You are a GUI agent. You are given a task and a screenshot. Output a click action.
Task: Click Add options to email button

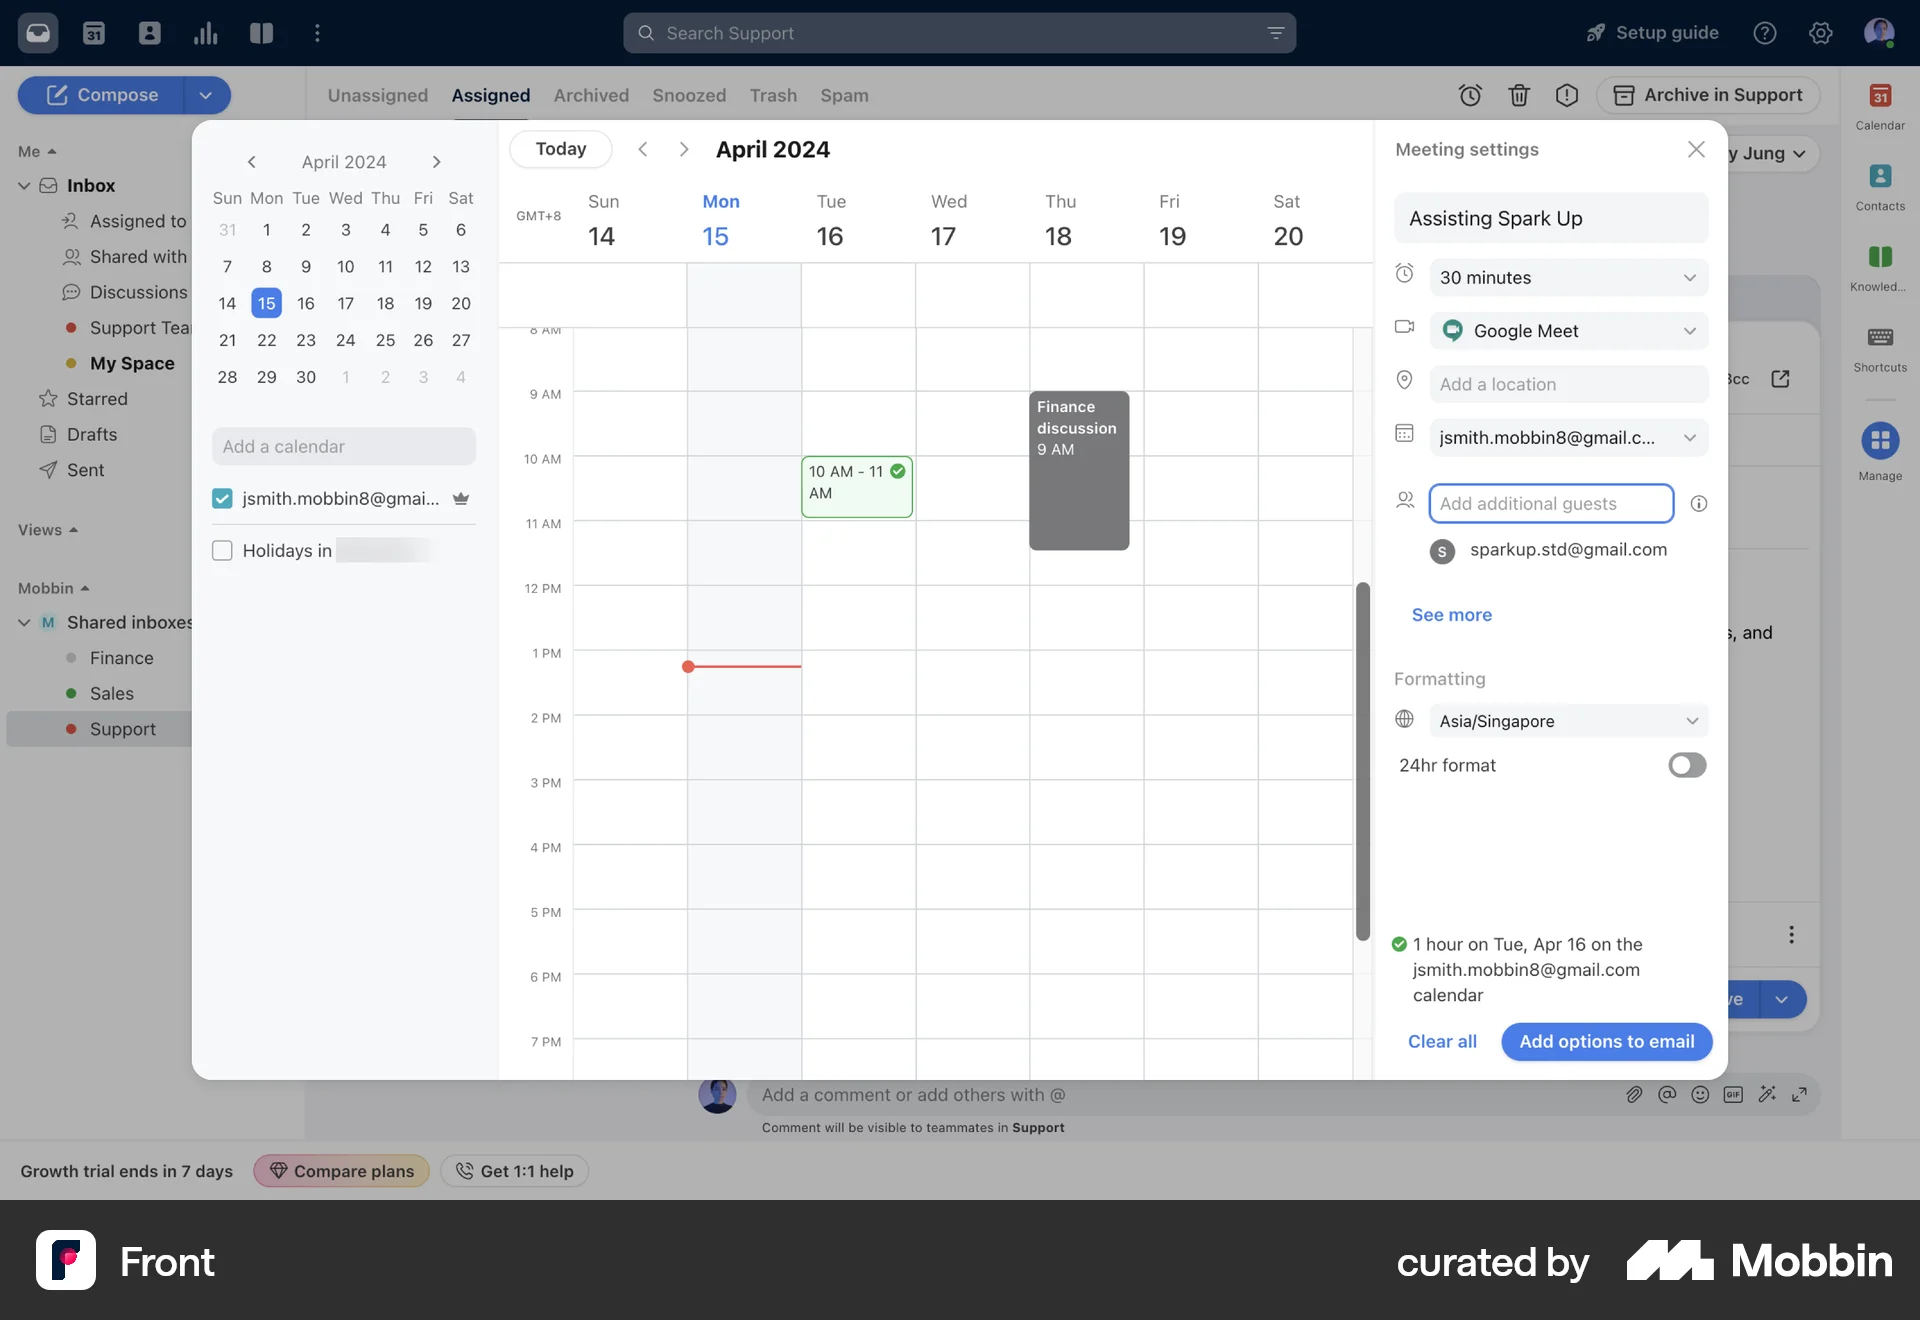(1606, 1041)
